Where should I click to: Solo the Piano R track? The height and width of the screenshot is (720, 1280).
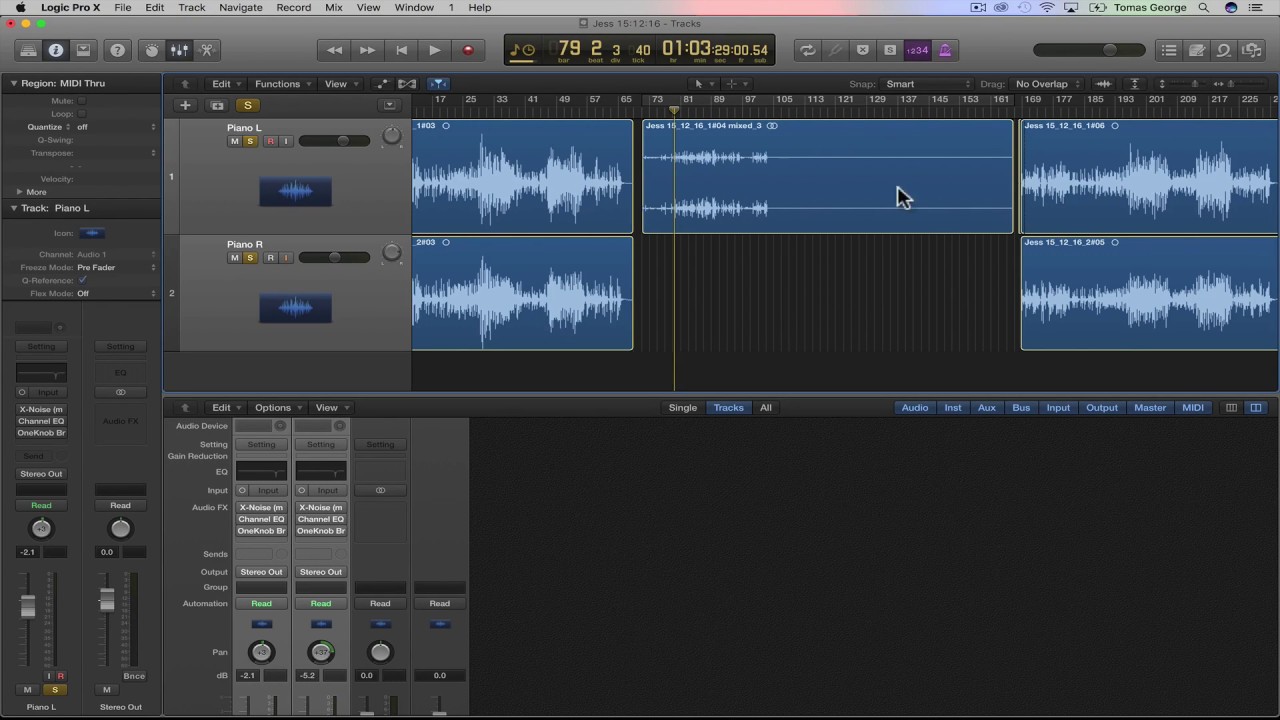pyautogui.click(x=250, y=258)
